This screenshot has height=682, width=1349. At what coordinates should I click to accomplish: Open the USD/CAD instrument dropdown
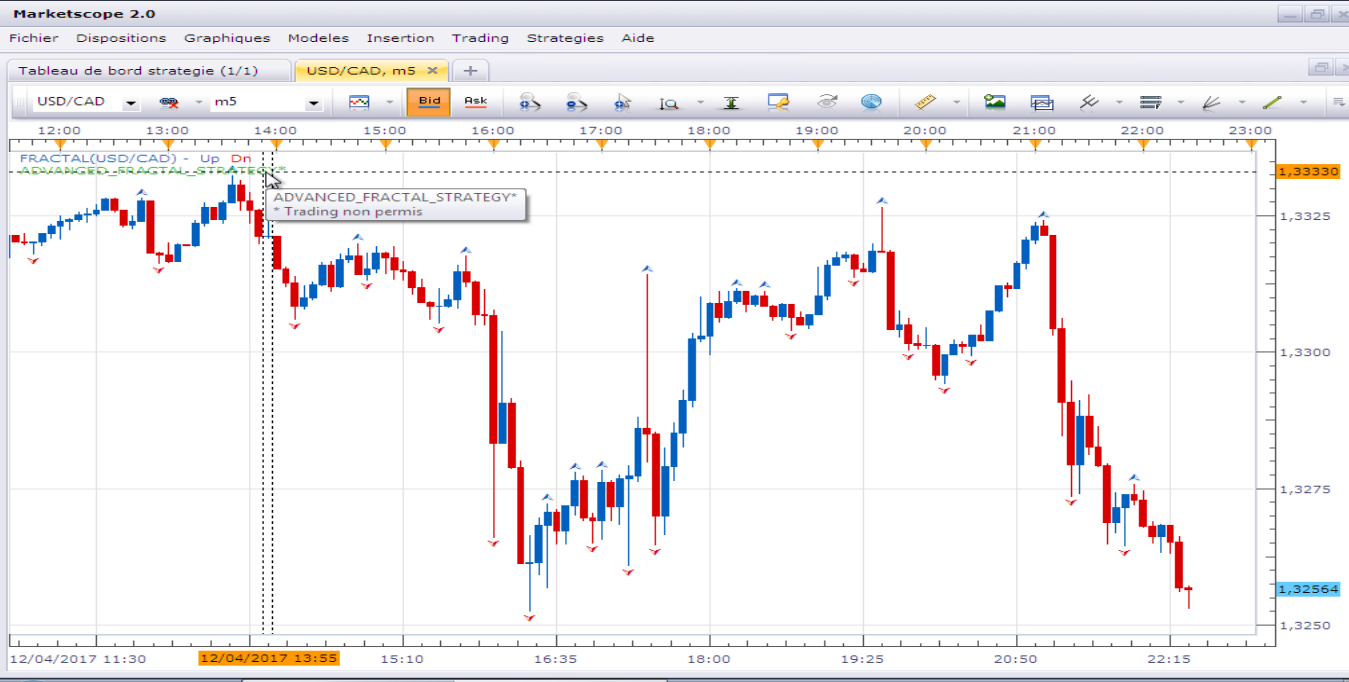pyautogui.click(x=131, y=102)
